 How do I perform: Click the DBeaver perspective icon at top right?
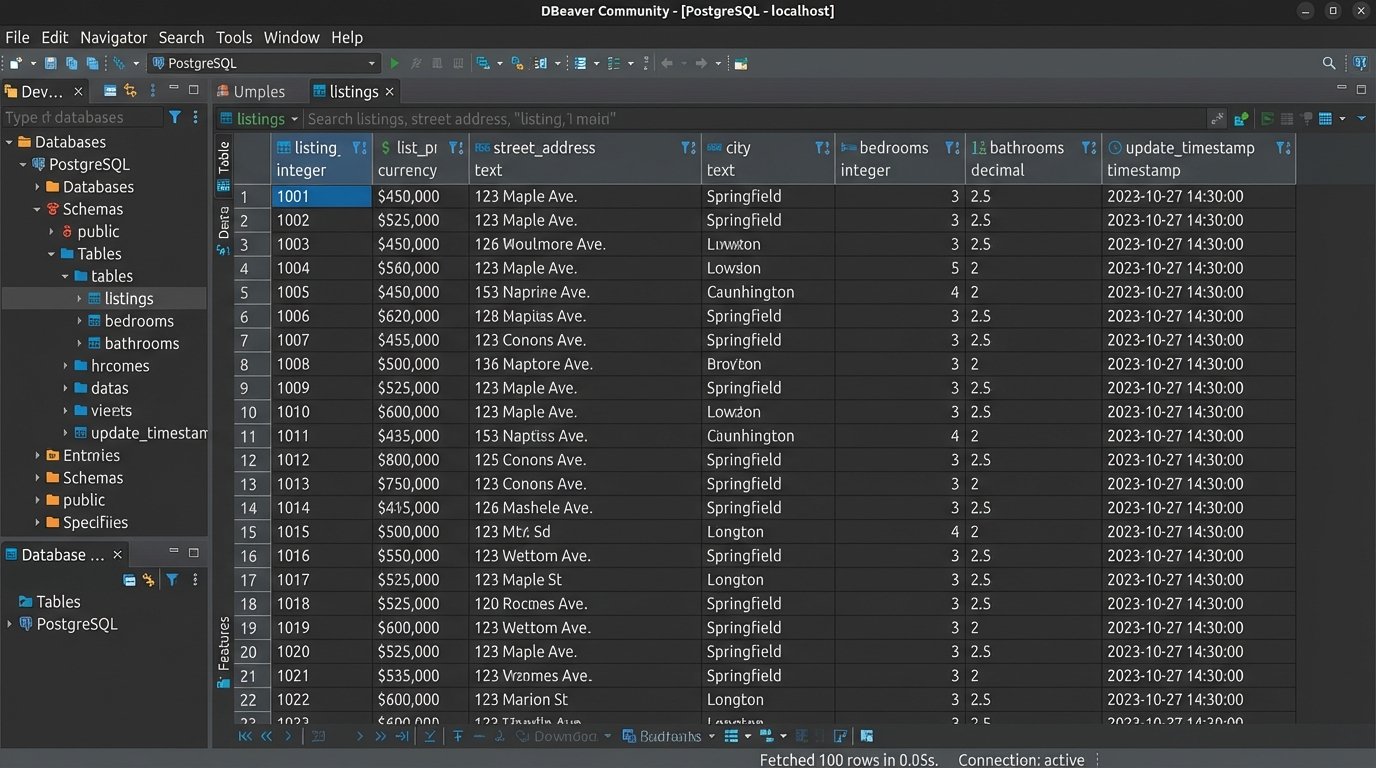click(1360, 63)
